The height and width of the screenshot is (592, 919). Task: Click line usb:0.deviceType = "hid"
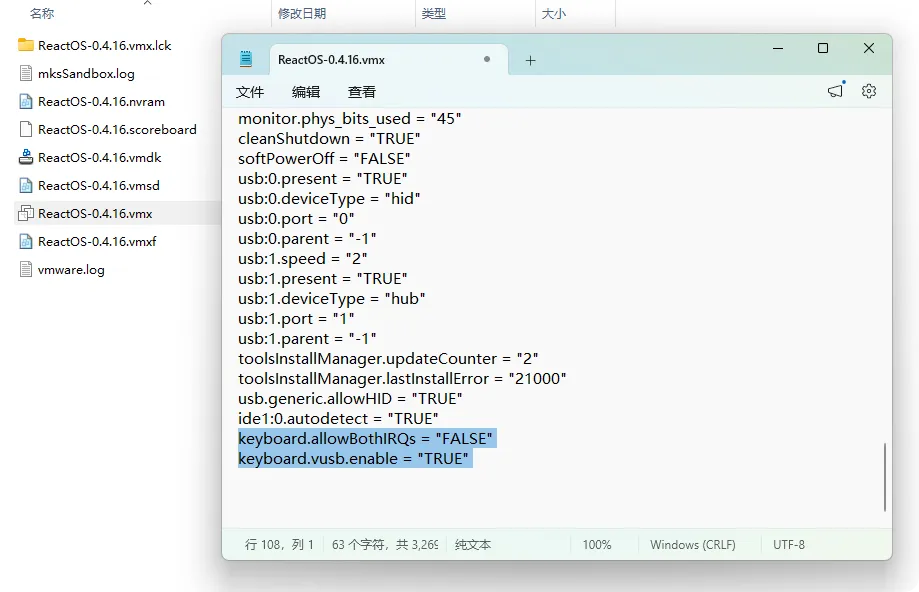tap(329, 199)
